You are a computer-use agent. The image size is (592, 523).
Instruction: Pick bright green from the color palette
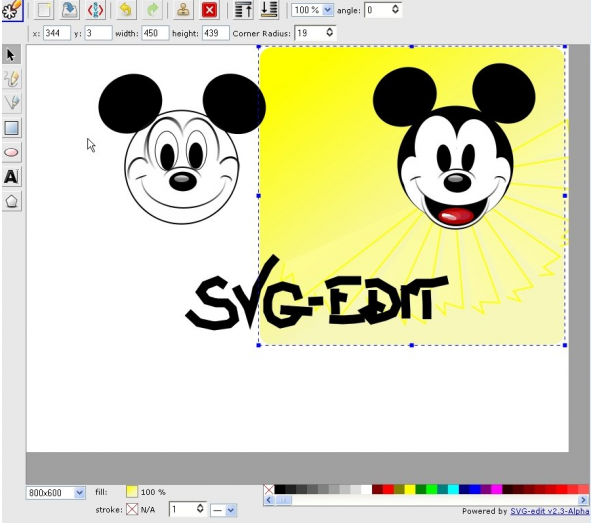pos(431,490)
